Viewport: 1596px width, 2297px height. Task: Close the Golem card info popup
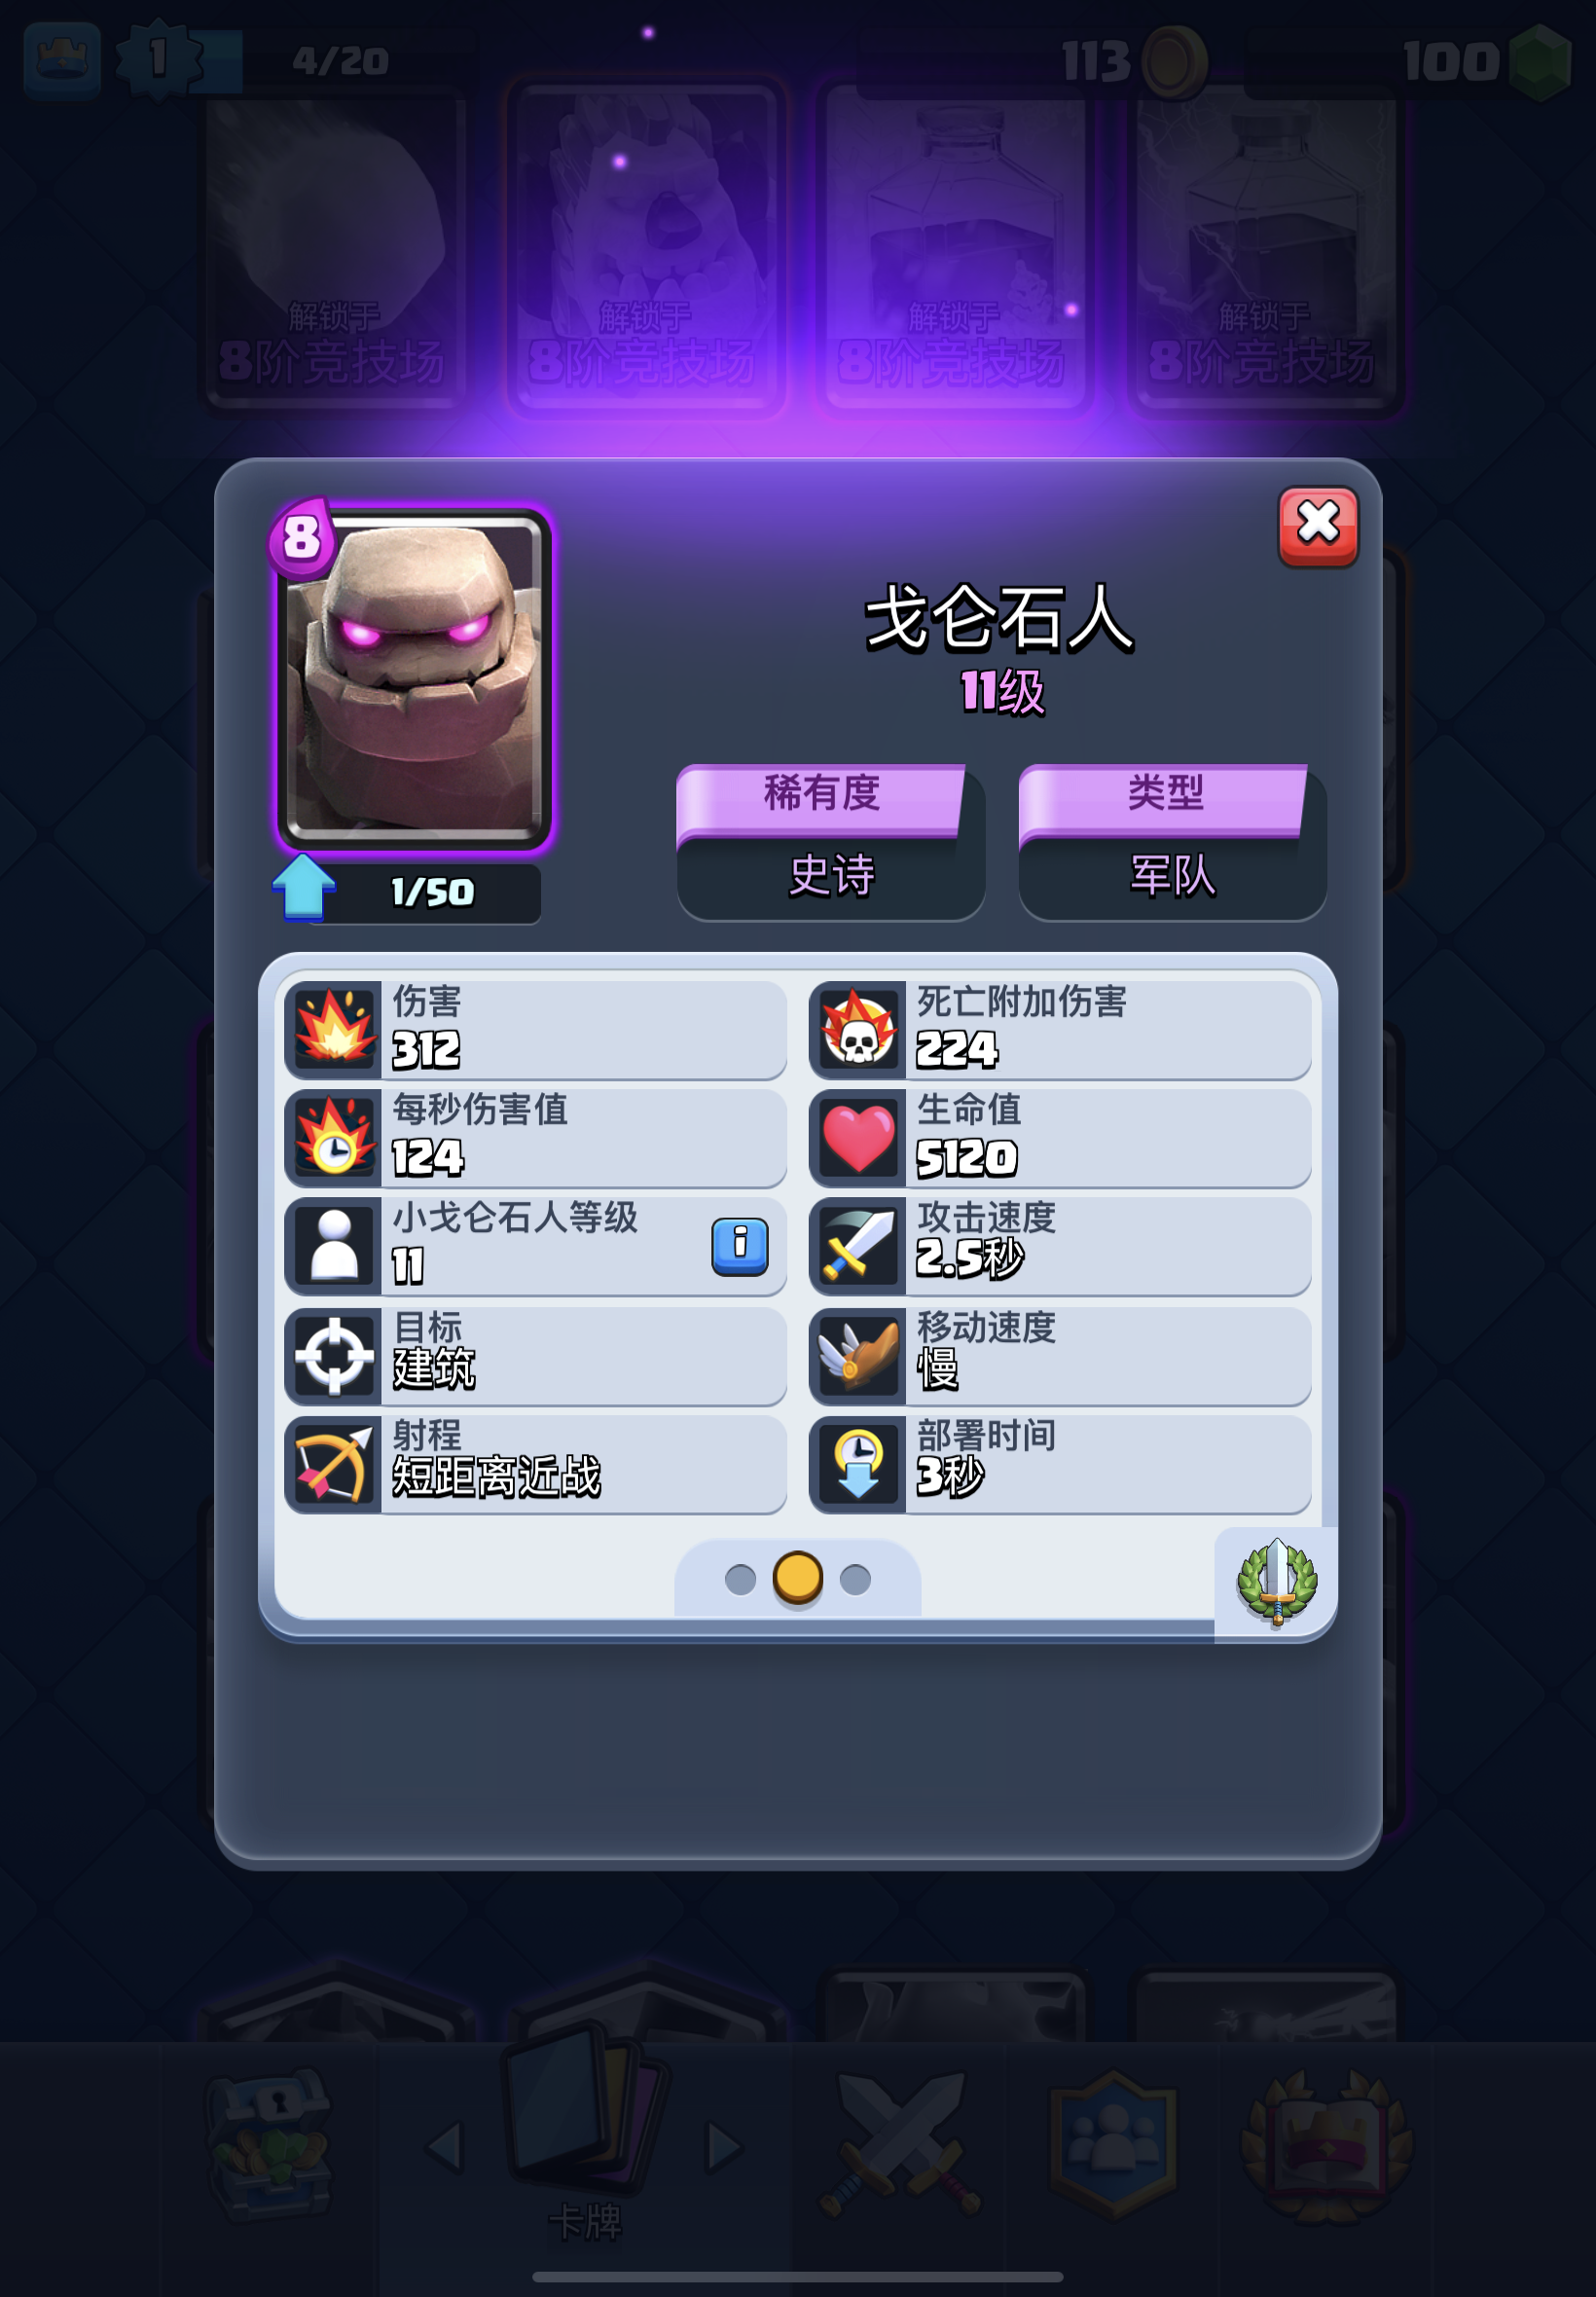[x=1318, y=526]
